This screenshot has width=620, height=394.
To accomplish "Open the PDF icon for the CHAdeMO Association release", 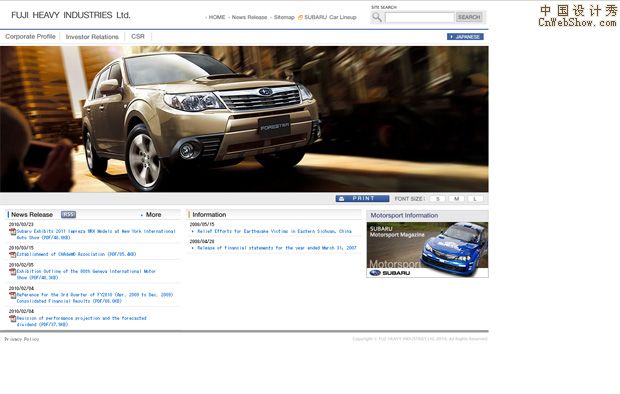I will click(x=13, y=255).
